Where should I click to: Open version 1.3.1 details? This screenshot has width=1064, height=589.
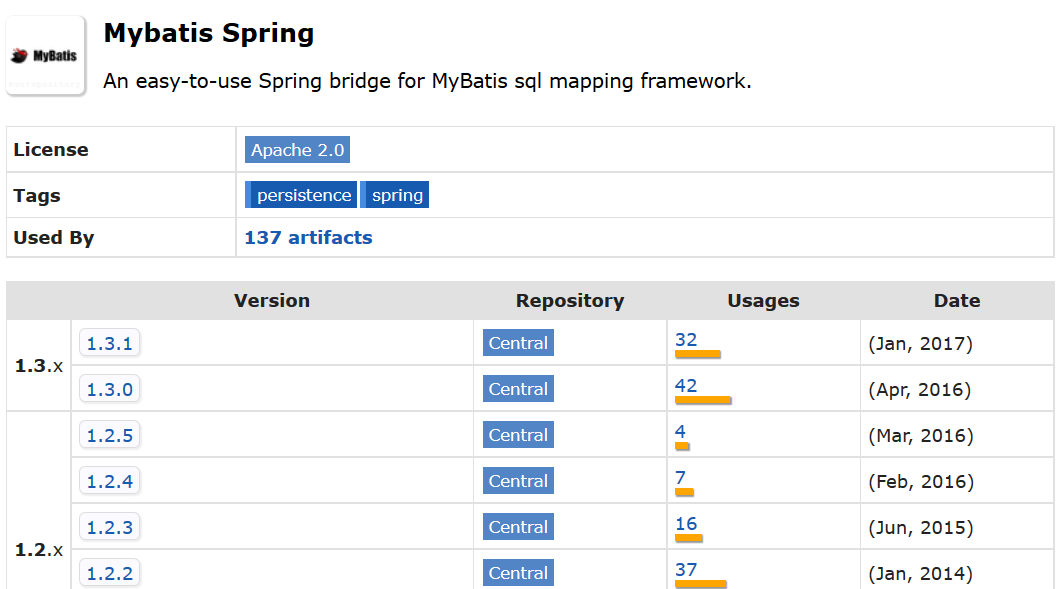(x=109, y=342)
